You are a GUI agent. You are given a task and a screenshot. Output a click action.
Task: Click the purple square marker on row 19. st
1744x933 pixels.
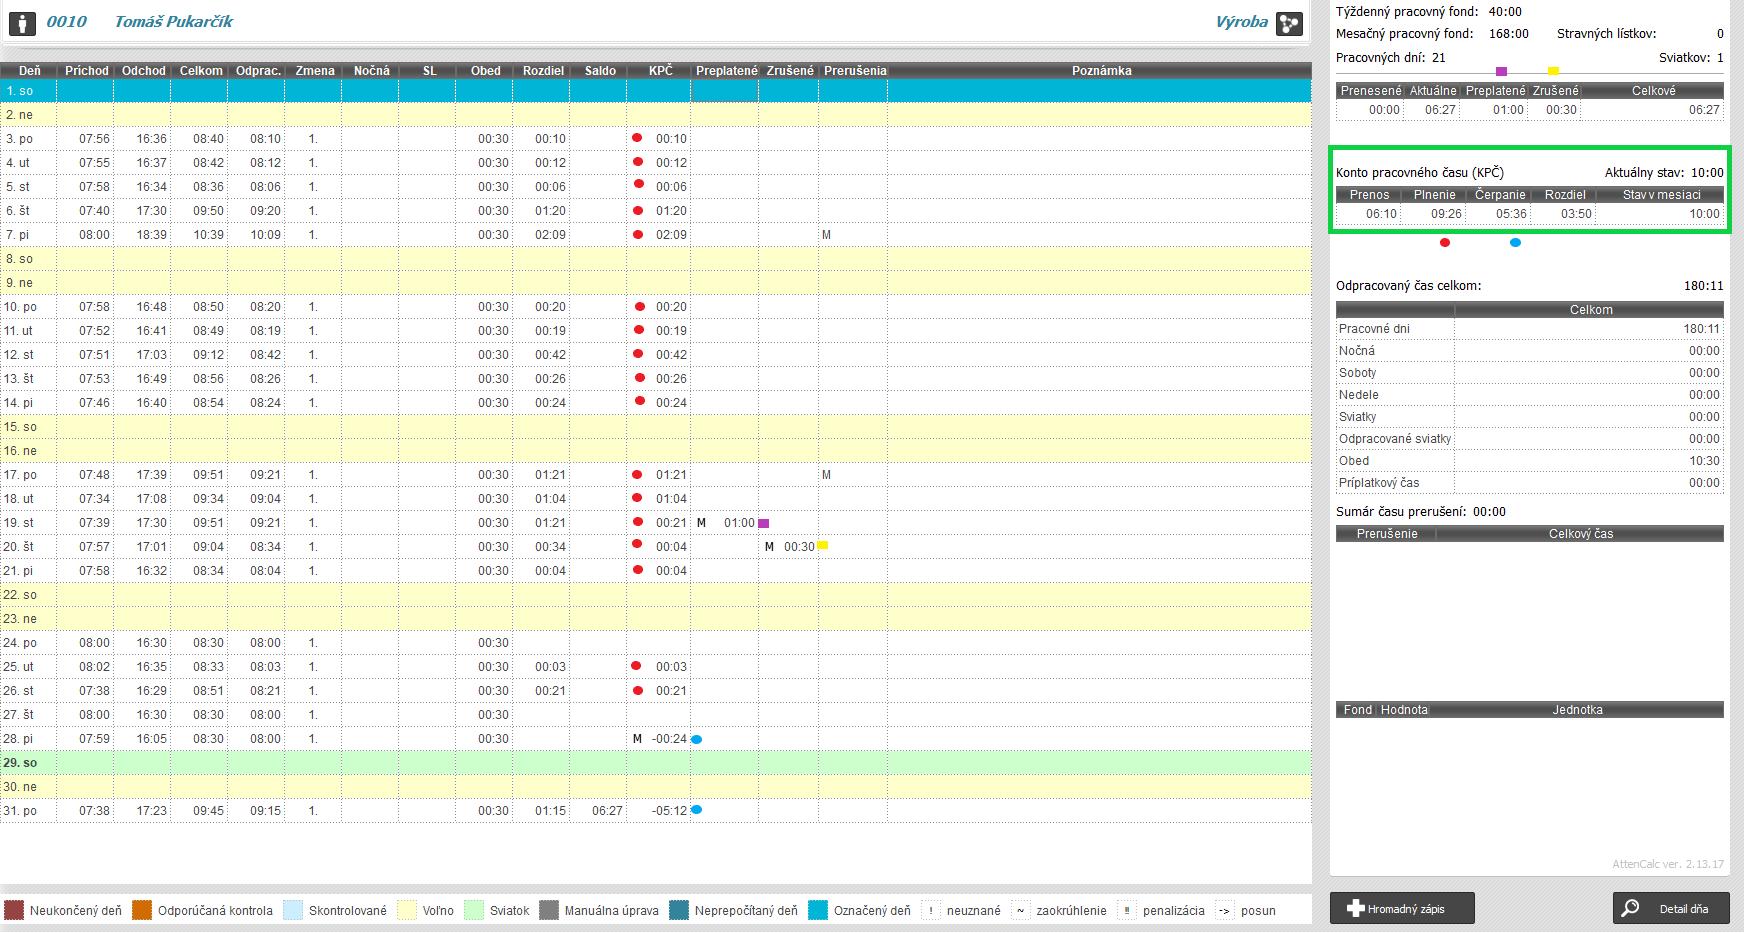click(763, 523)
